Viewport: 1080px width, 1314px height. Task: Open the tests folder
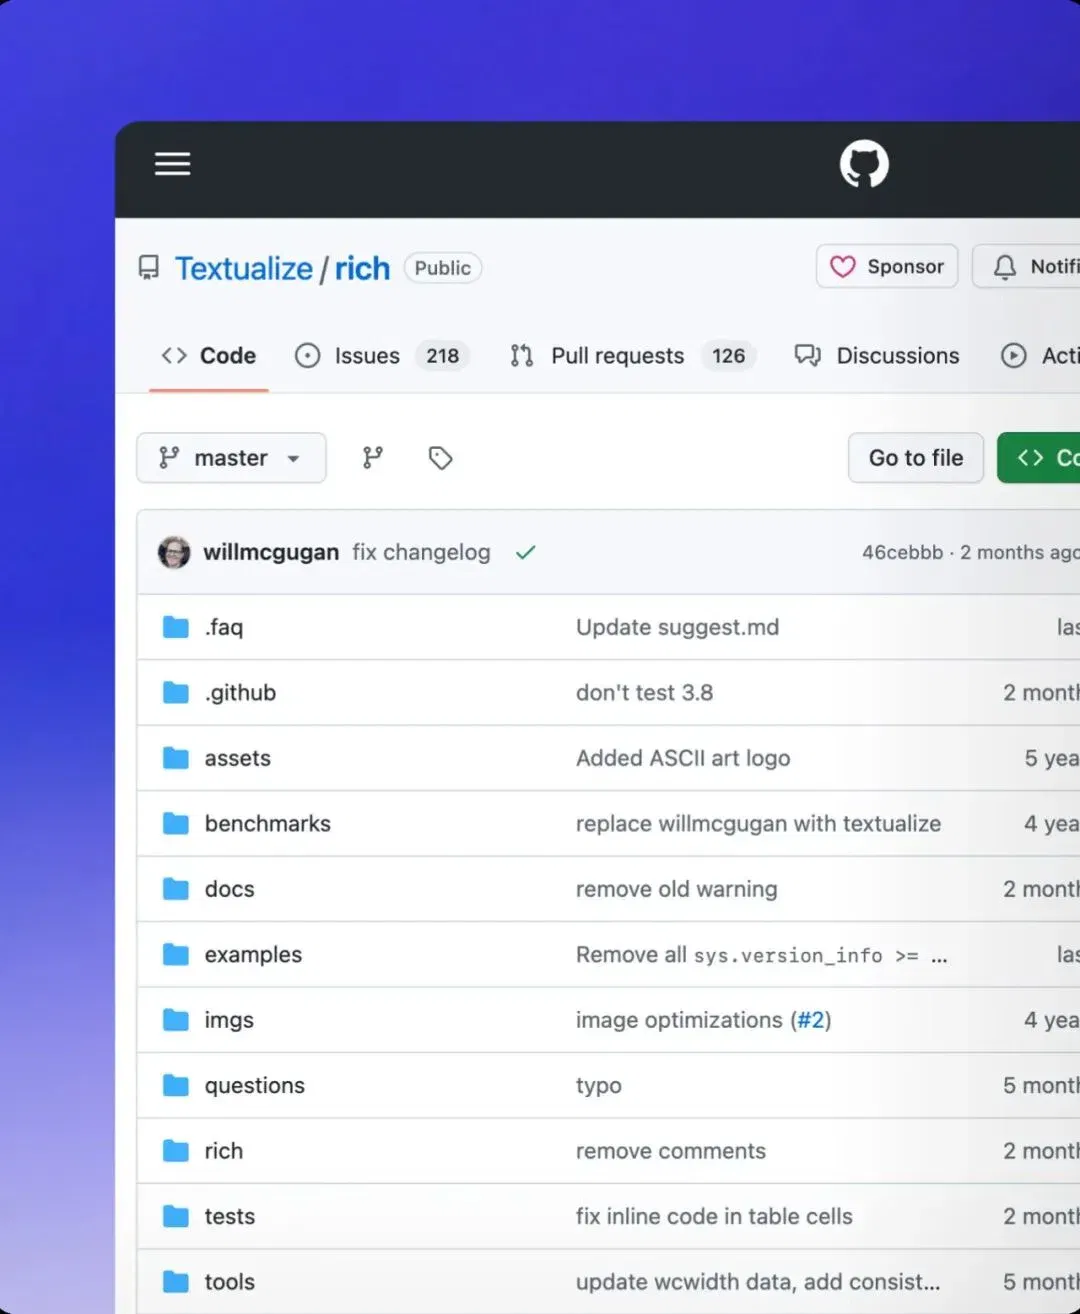point(229,1217)
